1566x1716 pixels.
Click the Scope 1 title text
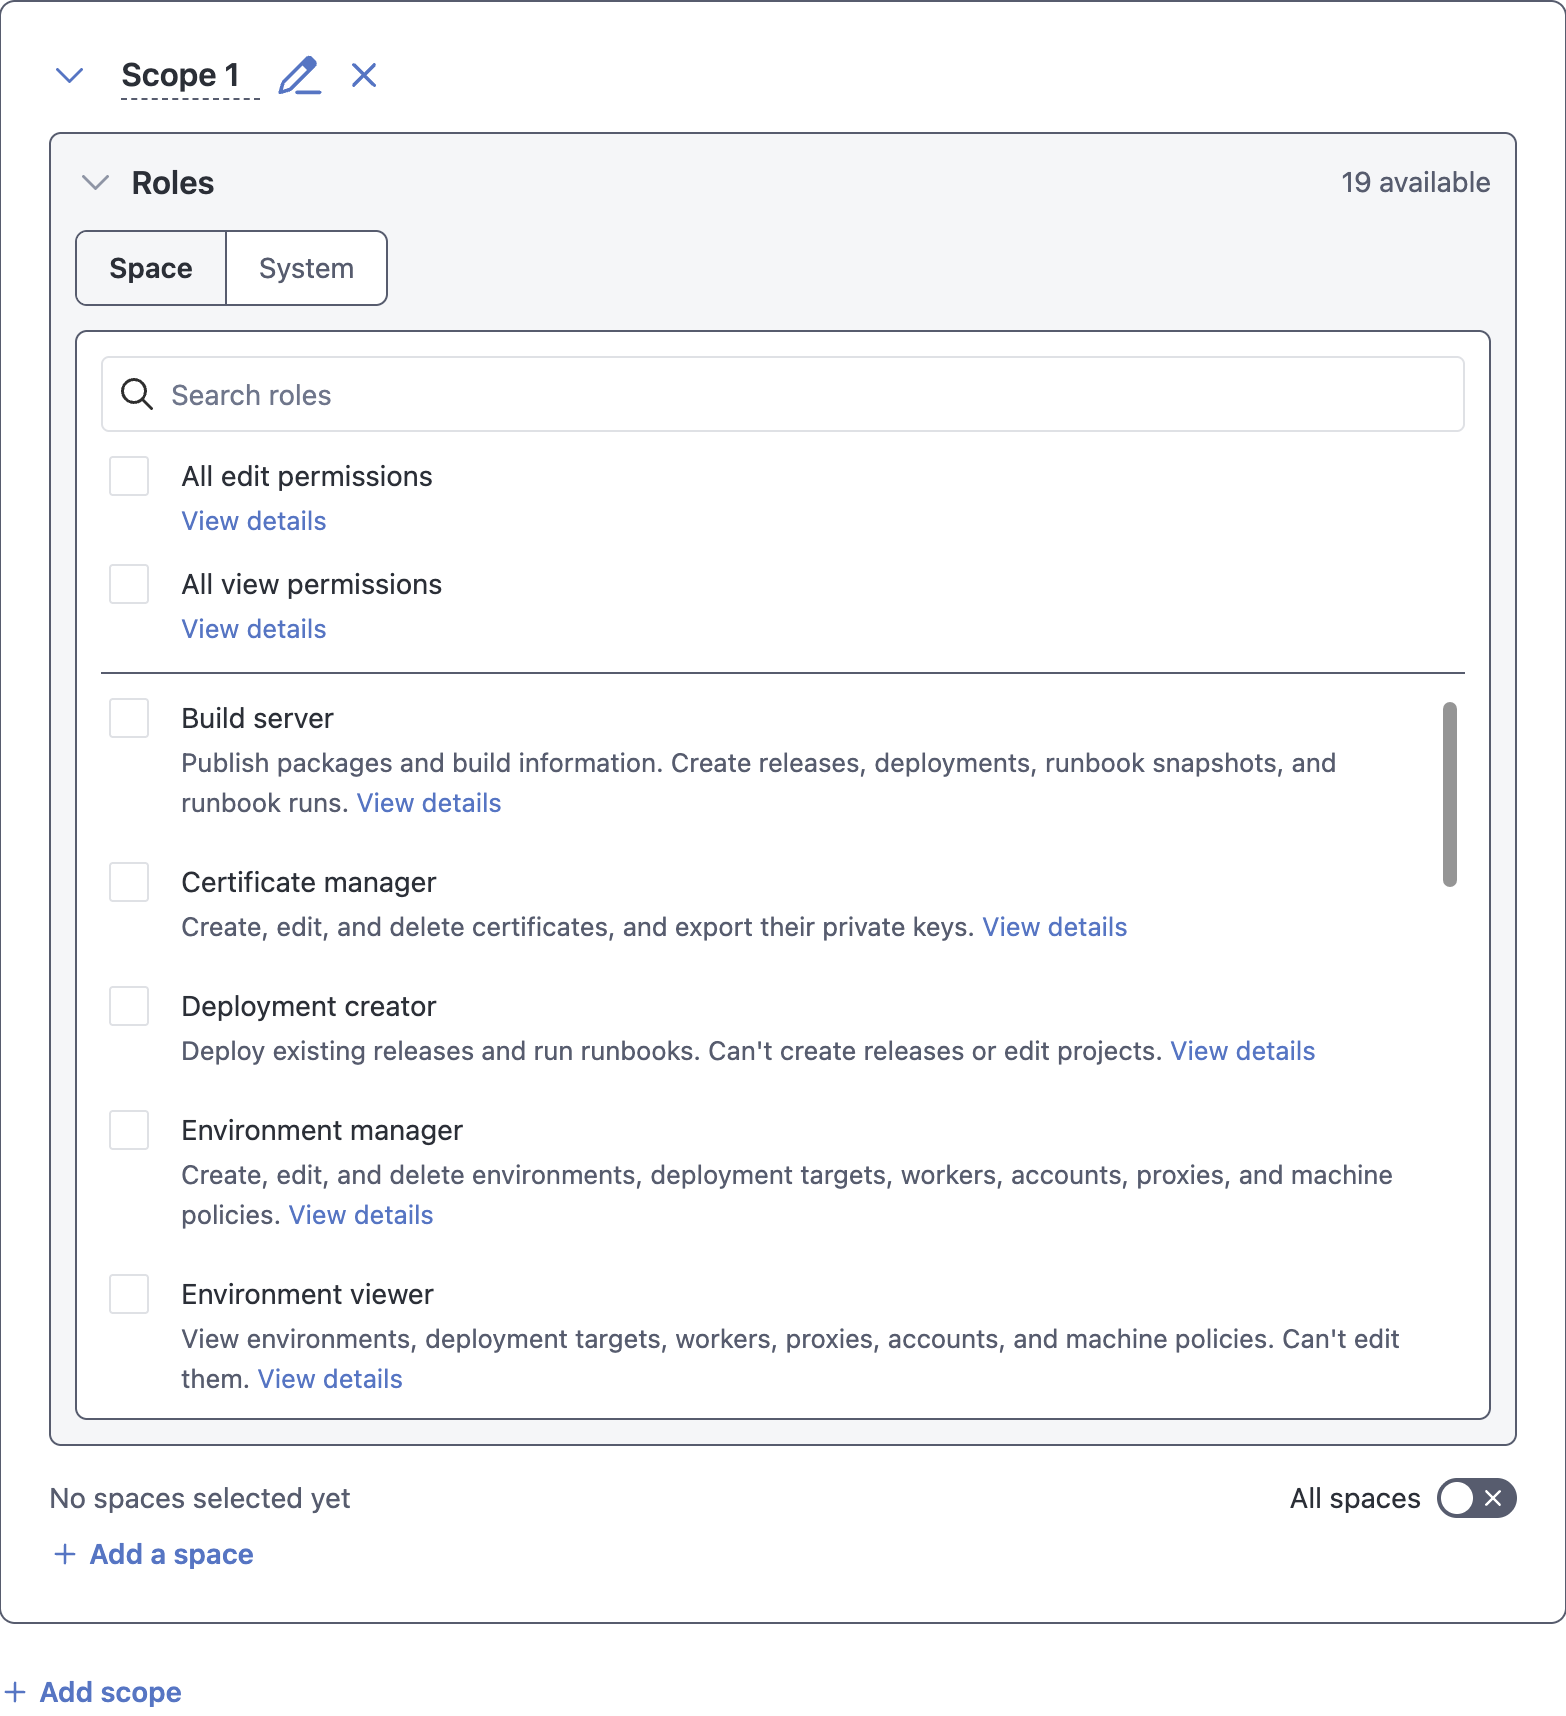[x=180, y=75]
